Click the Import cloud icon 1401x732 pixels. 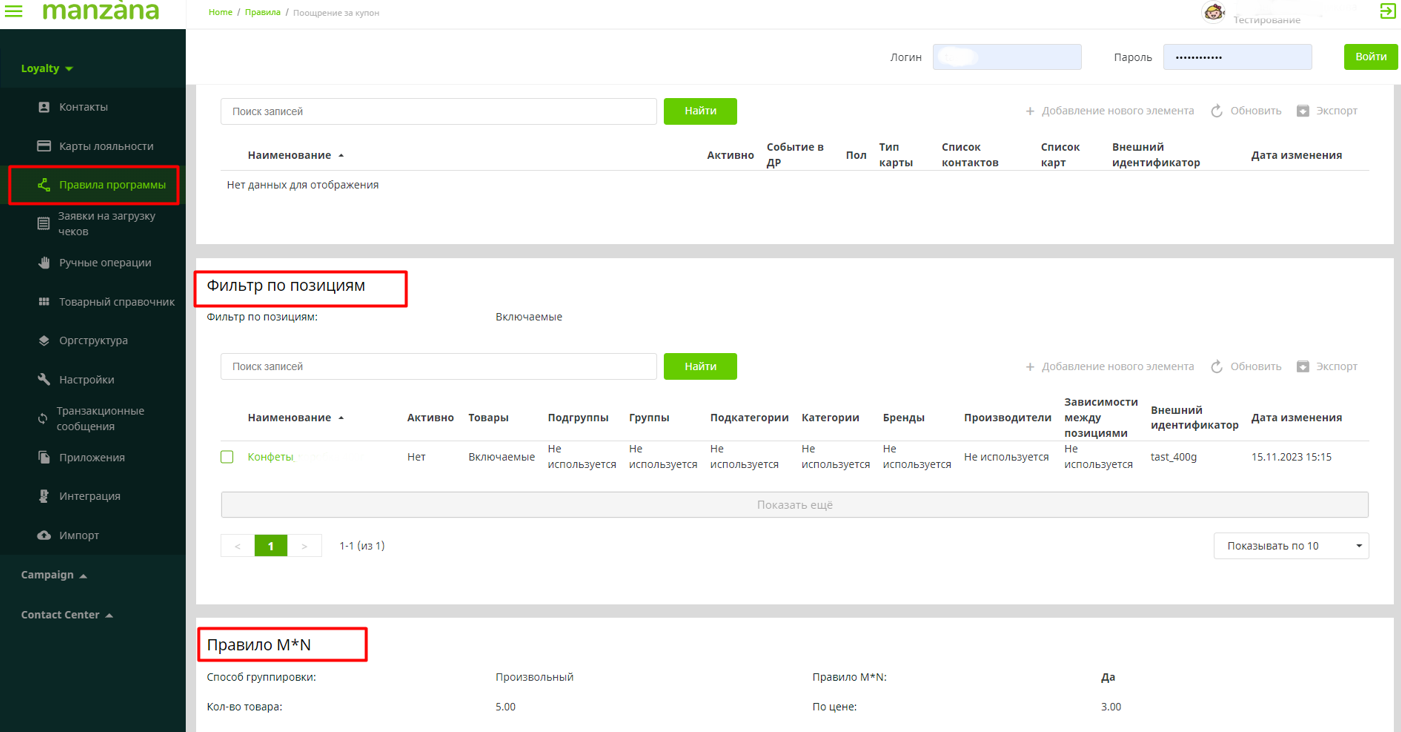click(x=44, y=536)
